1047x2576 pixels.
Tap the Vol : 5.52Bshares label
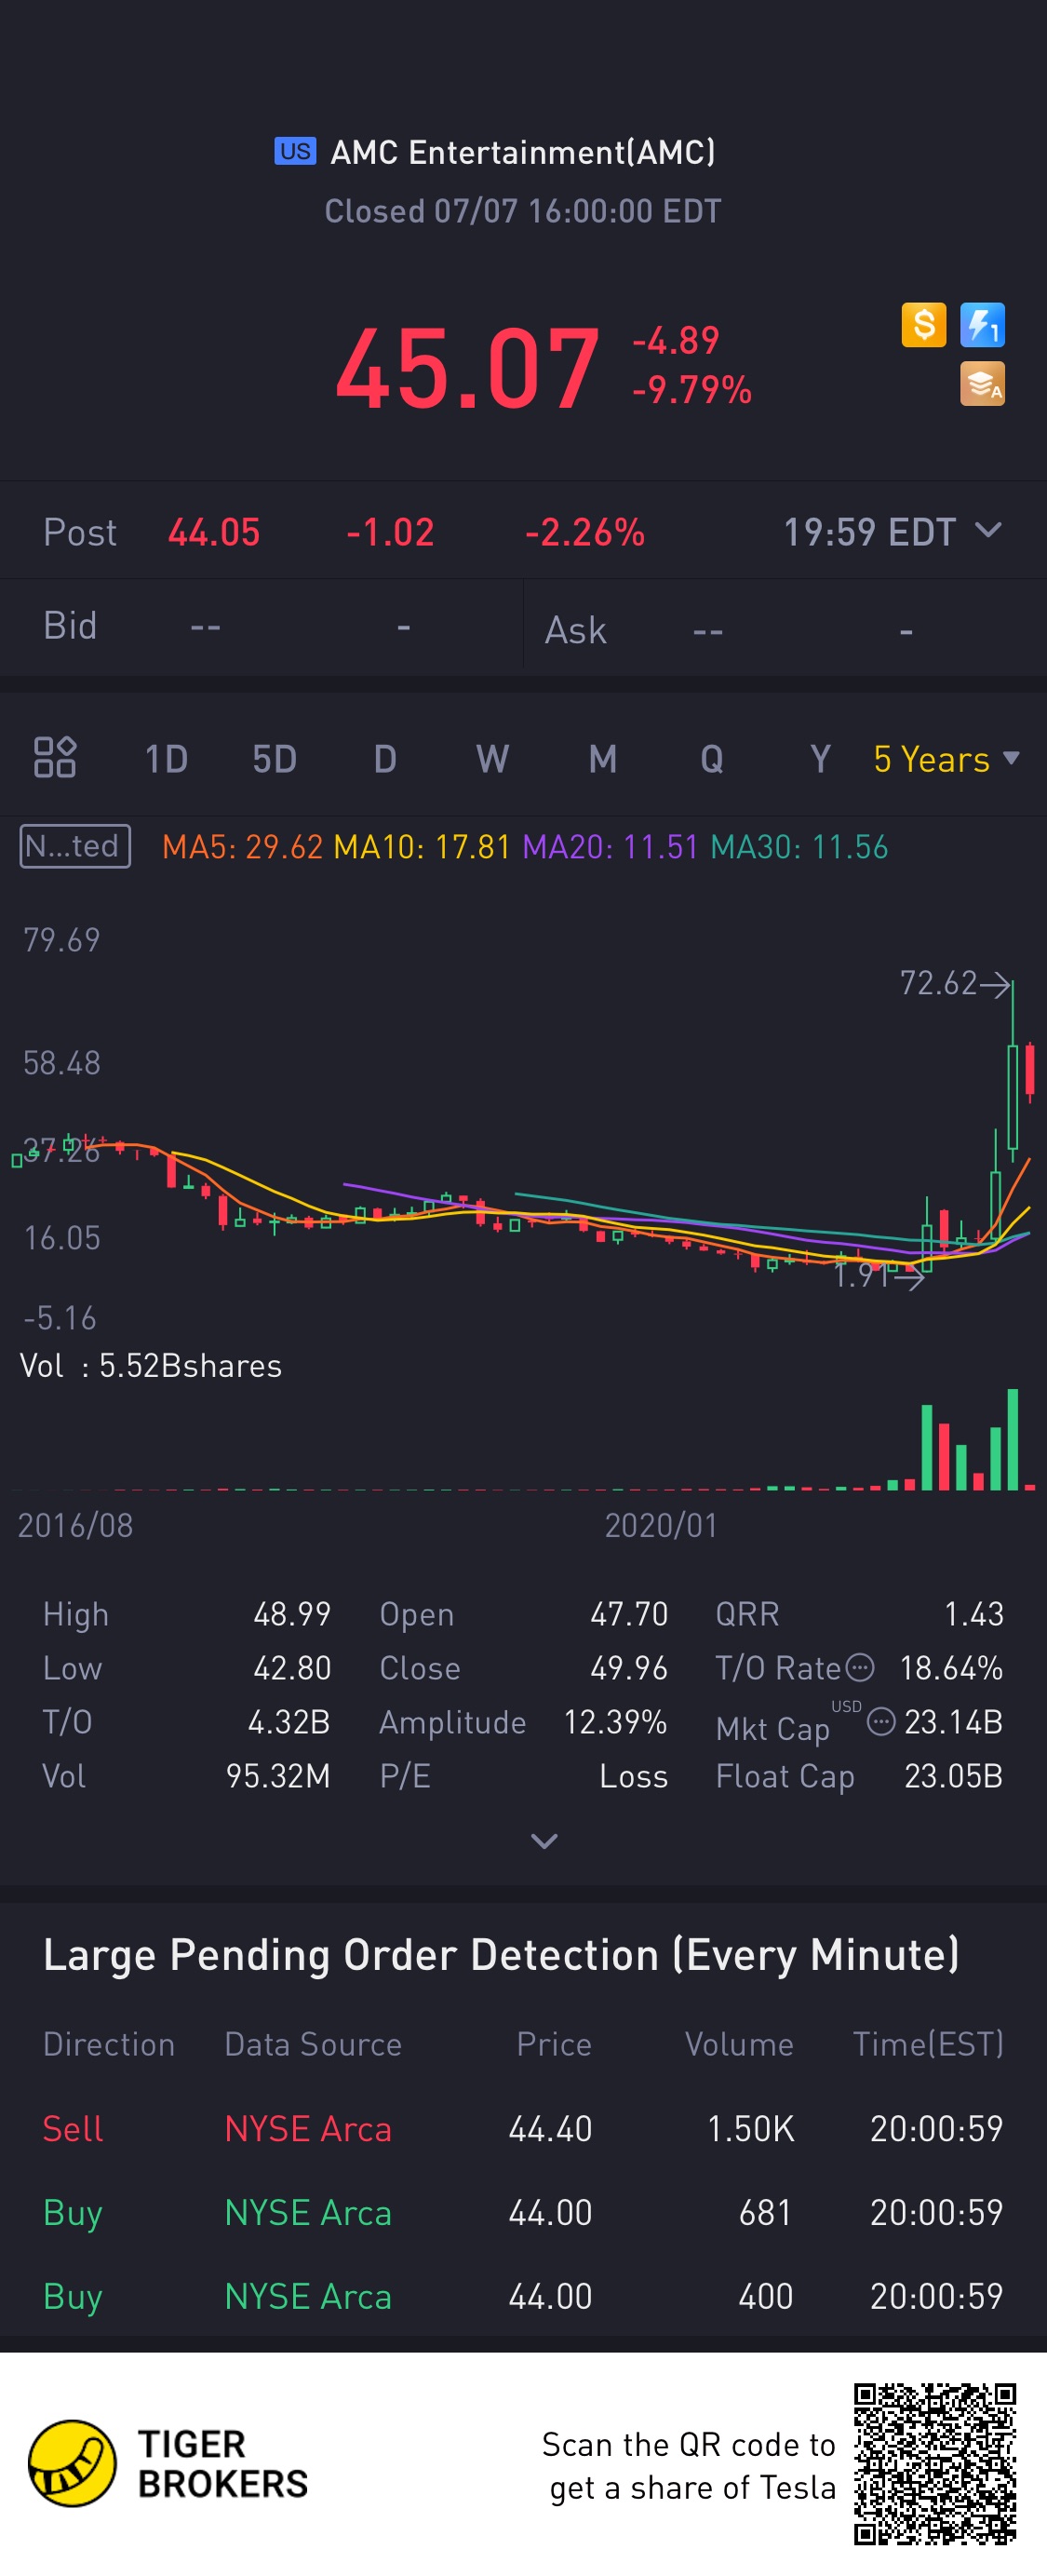pyautogui.click(x=151, y=1365)
